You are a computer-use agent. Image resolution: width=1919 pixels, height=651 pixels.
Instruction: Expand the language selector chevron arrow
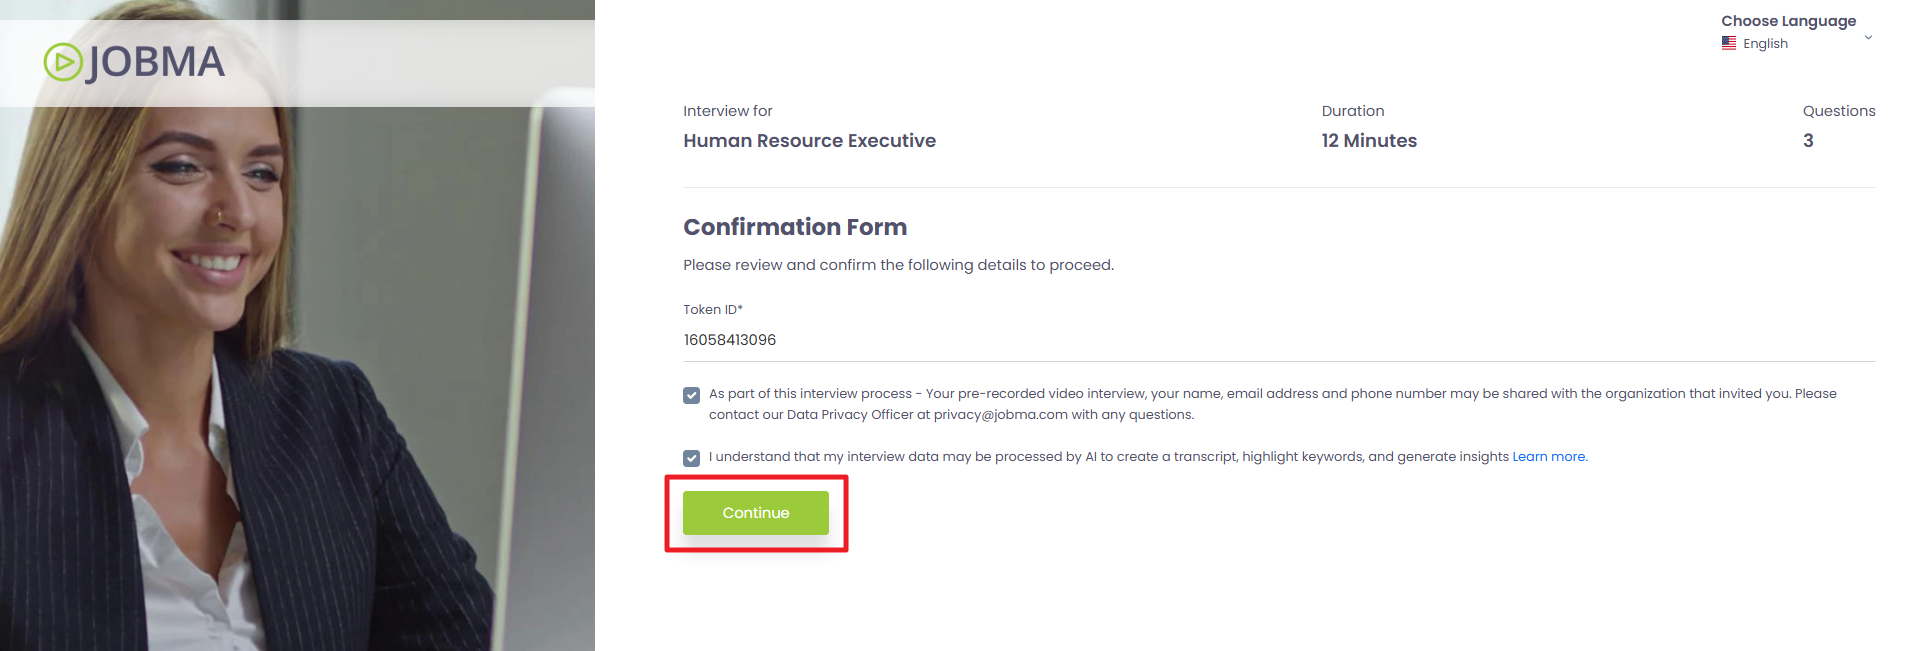pyautogui.click(x=1868, y=38)
